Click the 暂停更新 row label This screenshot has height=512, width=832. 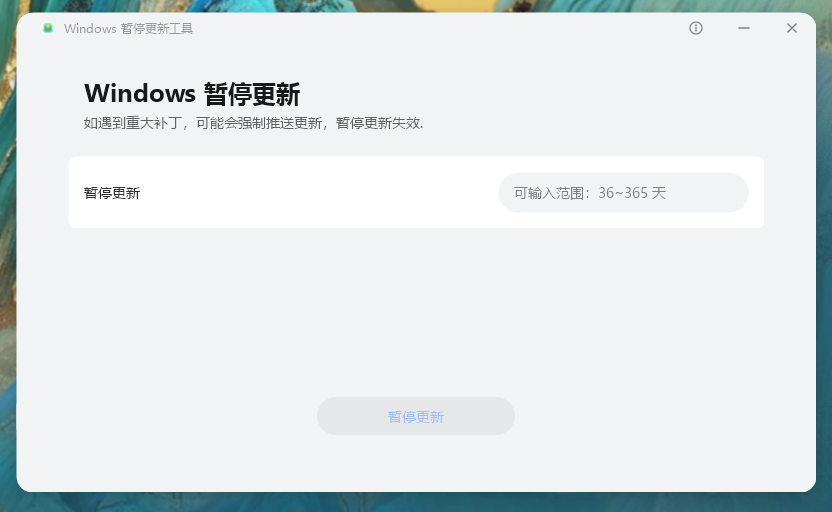pyautogui.click(x=112, y=193)
